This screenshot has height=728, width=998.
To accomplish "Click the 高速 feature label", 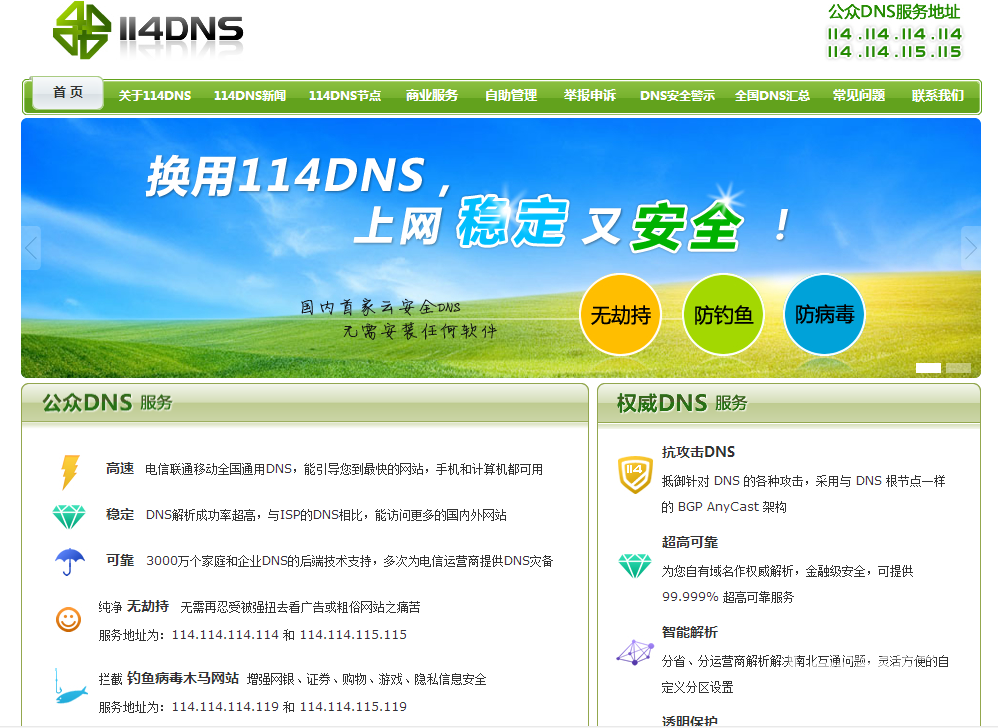I will tap(120, 468).
